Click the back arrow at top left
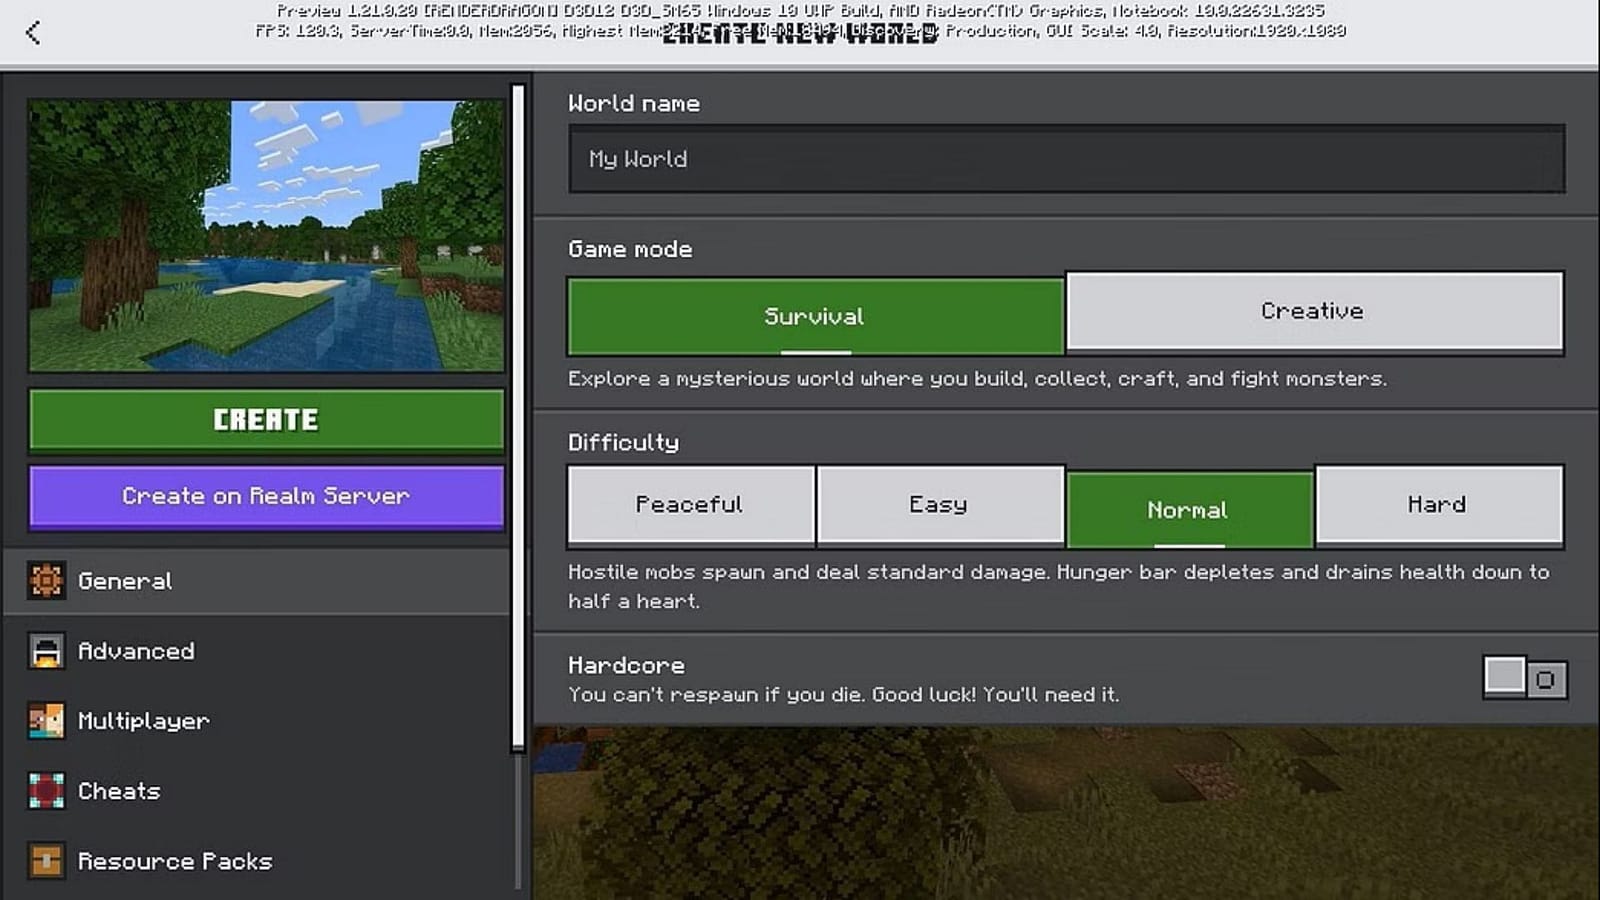1600x900 pixels. [x=33, y=32]
